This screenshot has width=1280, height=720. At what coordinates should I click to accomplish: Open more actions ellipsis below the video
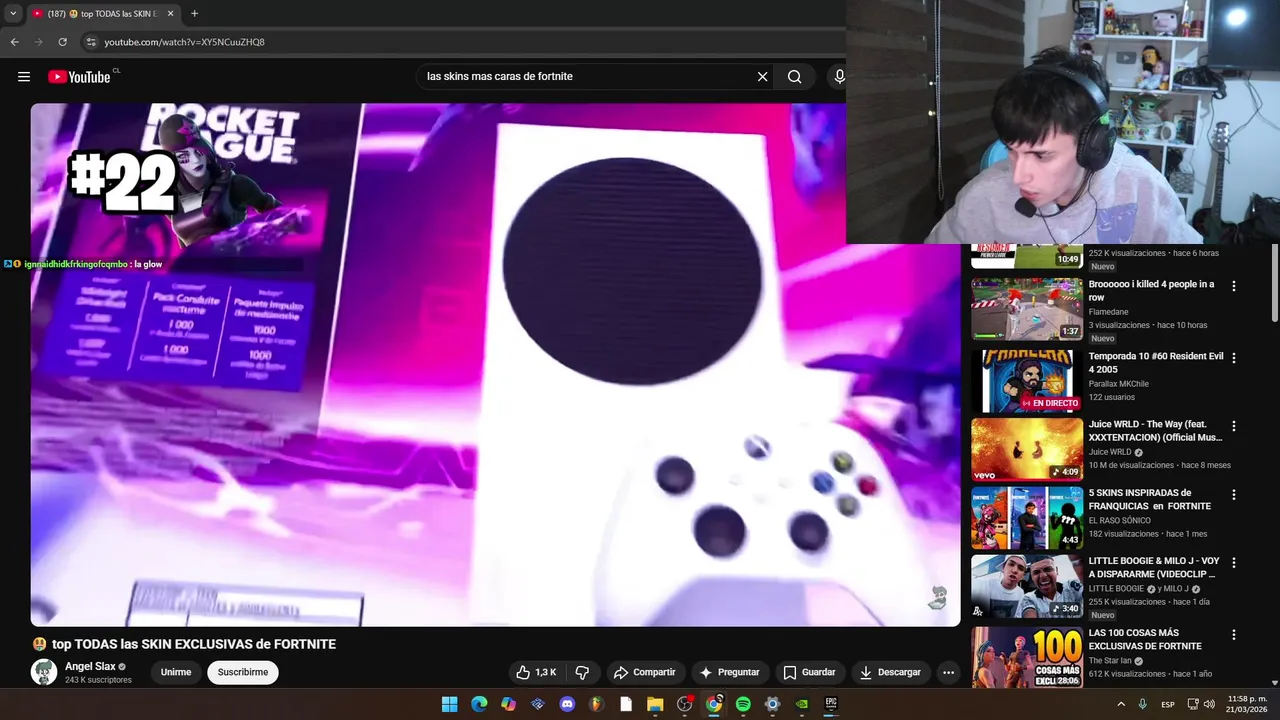pos(948,673)
